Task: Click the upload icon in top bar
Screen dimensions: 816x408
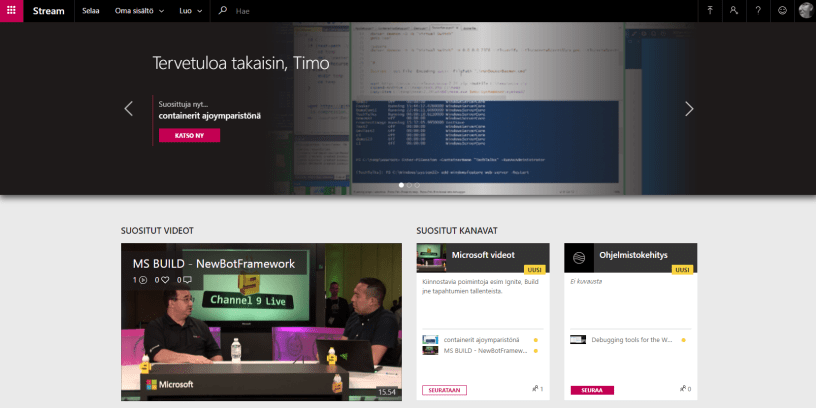Action: click(x=710, y=10)
